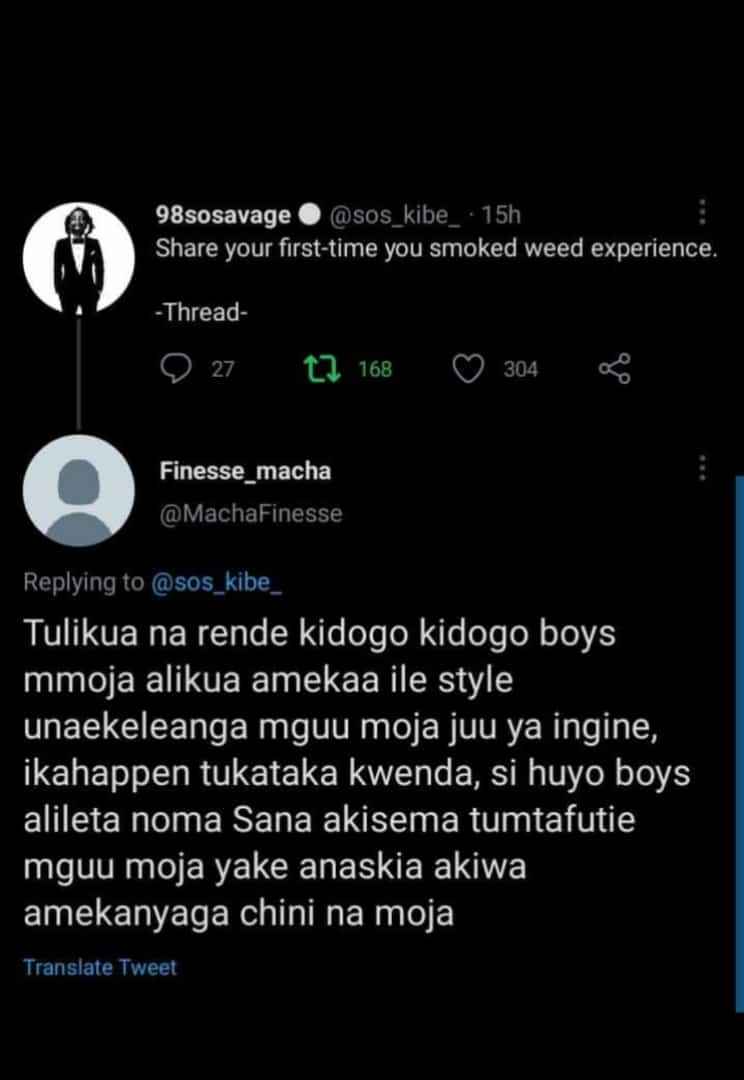Open more options on 98sosavage's tweet
This screenshot has width=744, height=1080.
click(x=702, y=213)
